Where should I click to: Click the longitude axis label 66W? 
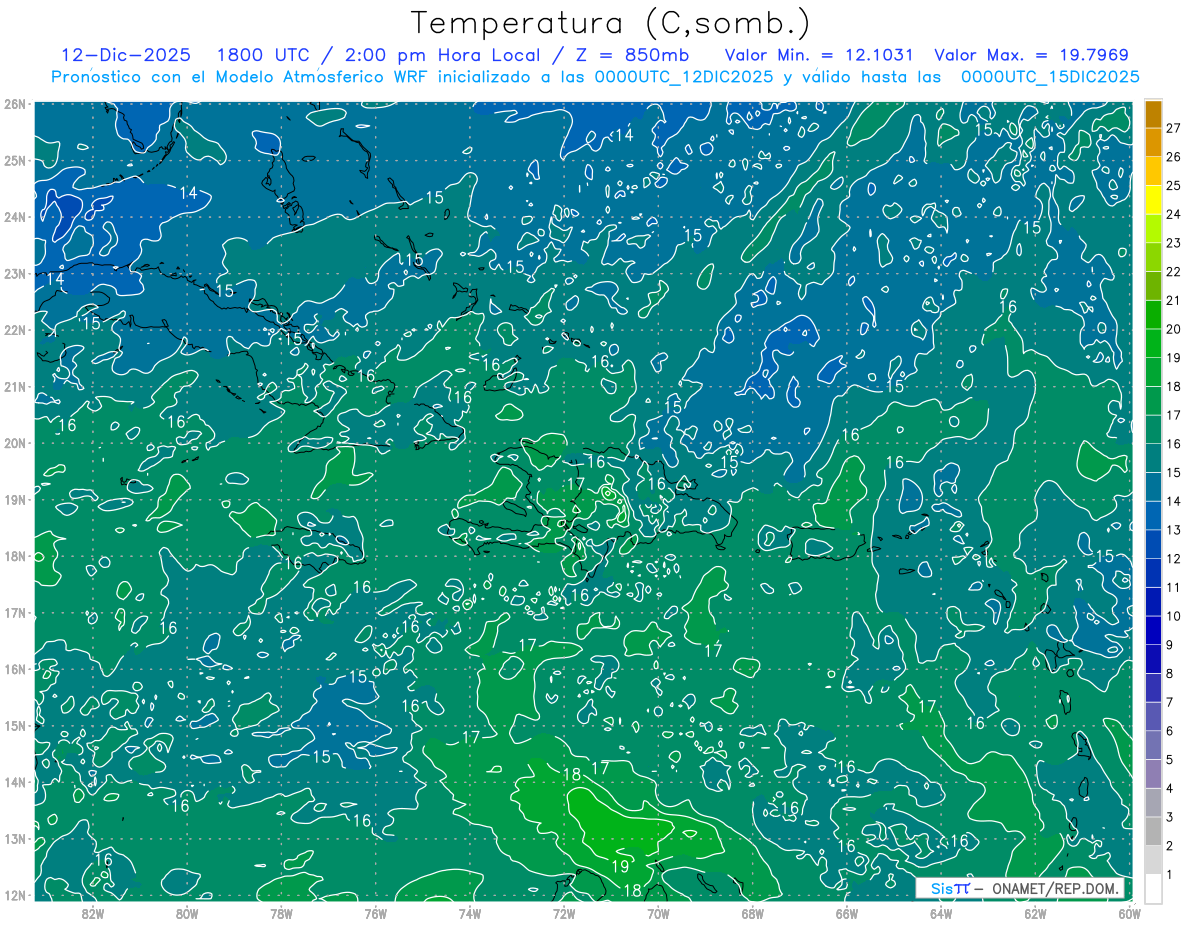pyautogui.click(x=846, y=913)
